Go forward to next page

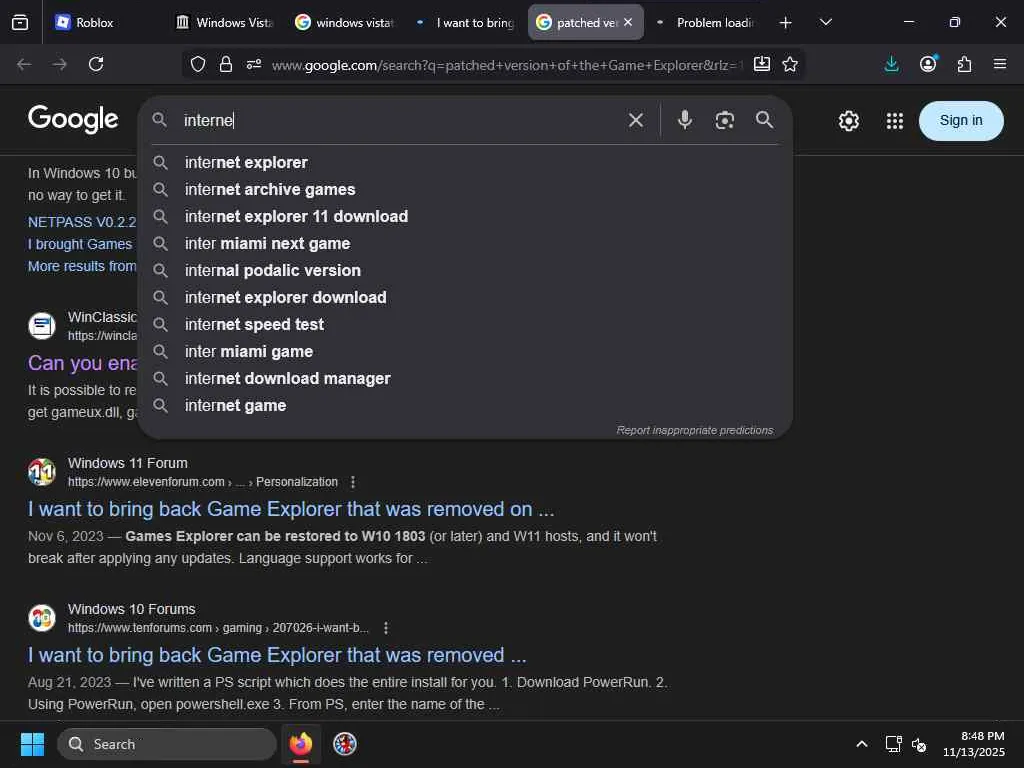coord(60,64)
